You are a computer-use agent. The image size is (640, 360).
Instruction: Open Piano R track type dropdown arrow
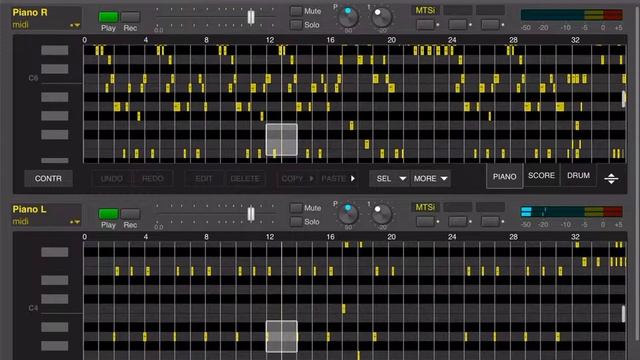click(x=75, y=25)
